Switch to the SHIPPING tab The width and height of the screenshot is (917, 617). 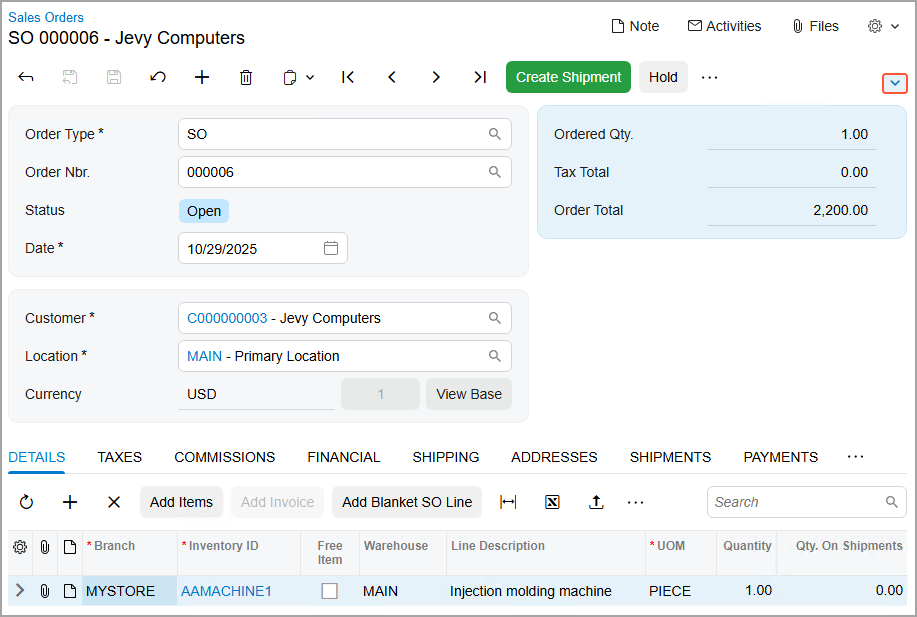(x=446, y=457)
